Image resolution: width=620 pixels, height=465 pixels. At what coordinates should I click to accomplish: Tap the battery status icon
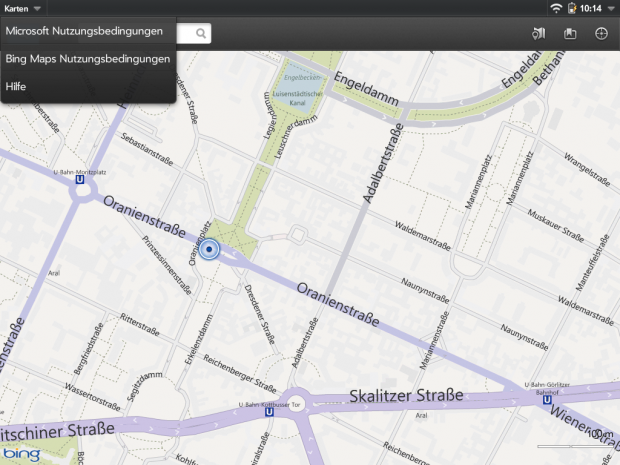click(x=571, y=8)
